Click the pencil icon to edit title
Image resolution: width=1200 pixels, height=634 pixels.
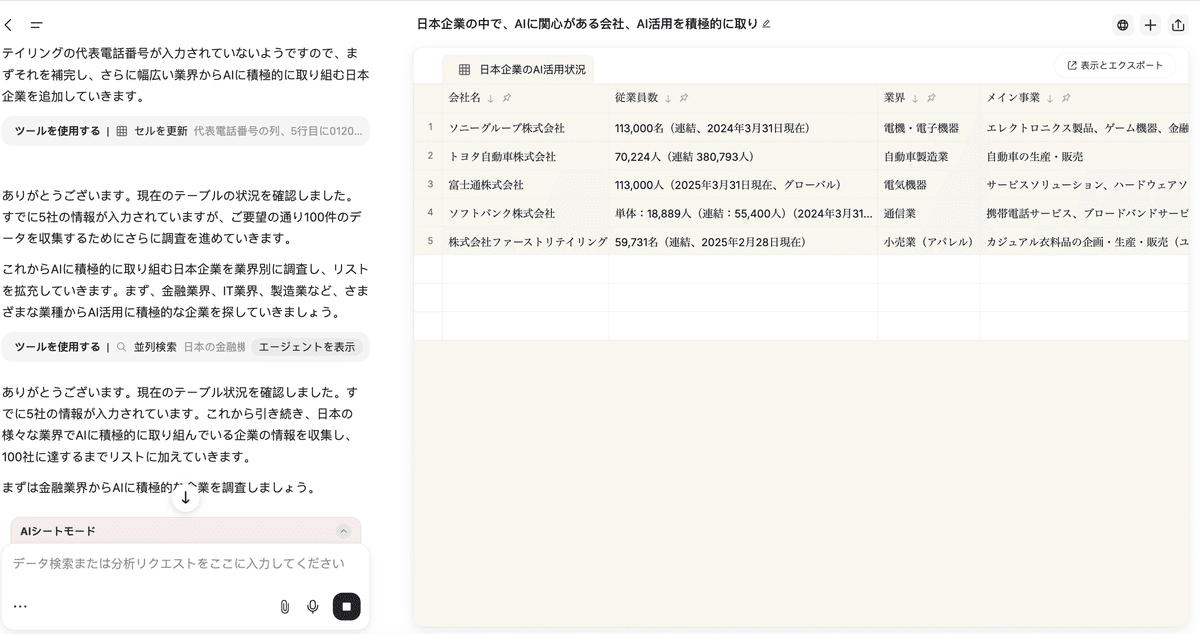767,24
